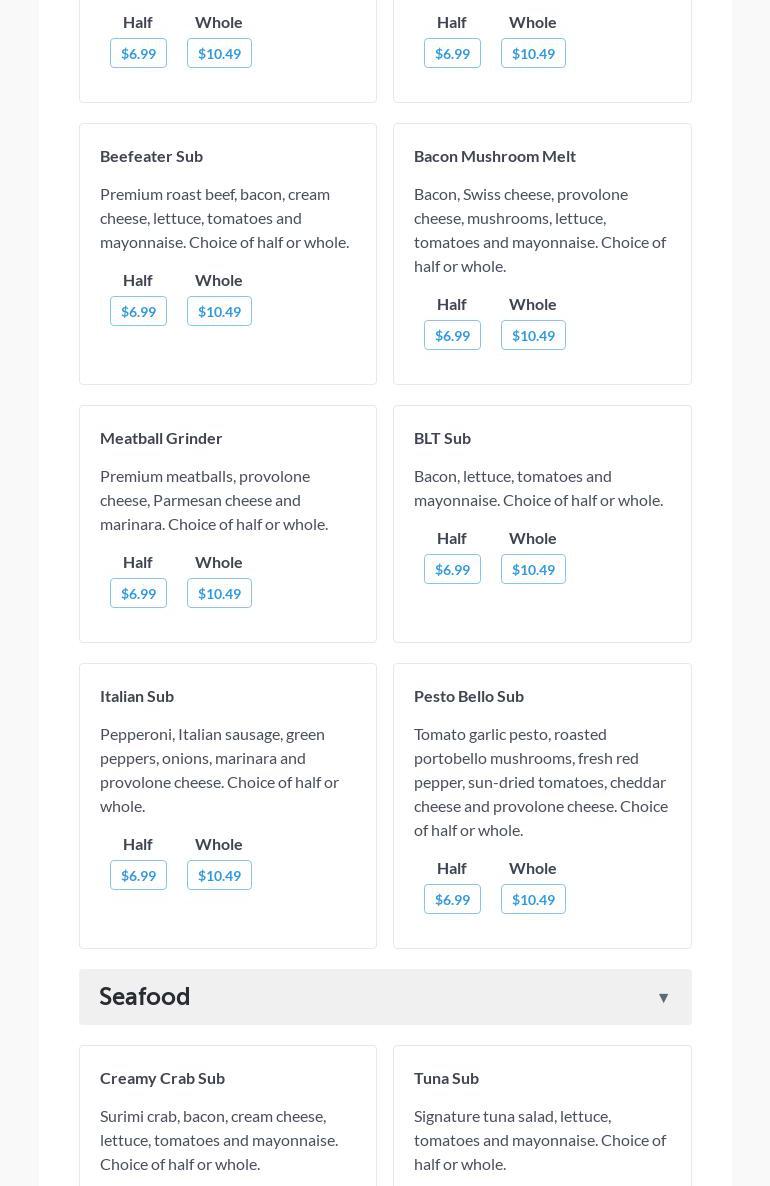Viewport: 770px width, 1186px height.
Task: Choose Whole $10.49 Beefeater Sub
Action: coord(219,311)
